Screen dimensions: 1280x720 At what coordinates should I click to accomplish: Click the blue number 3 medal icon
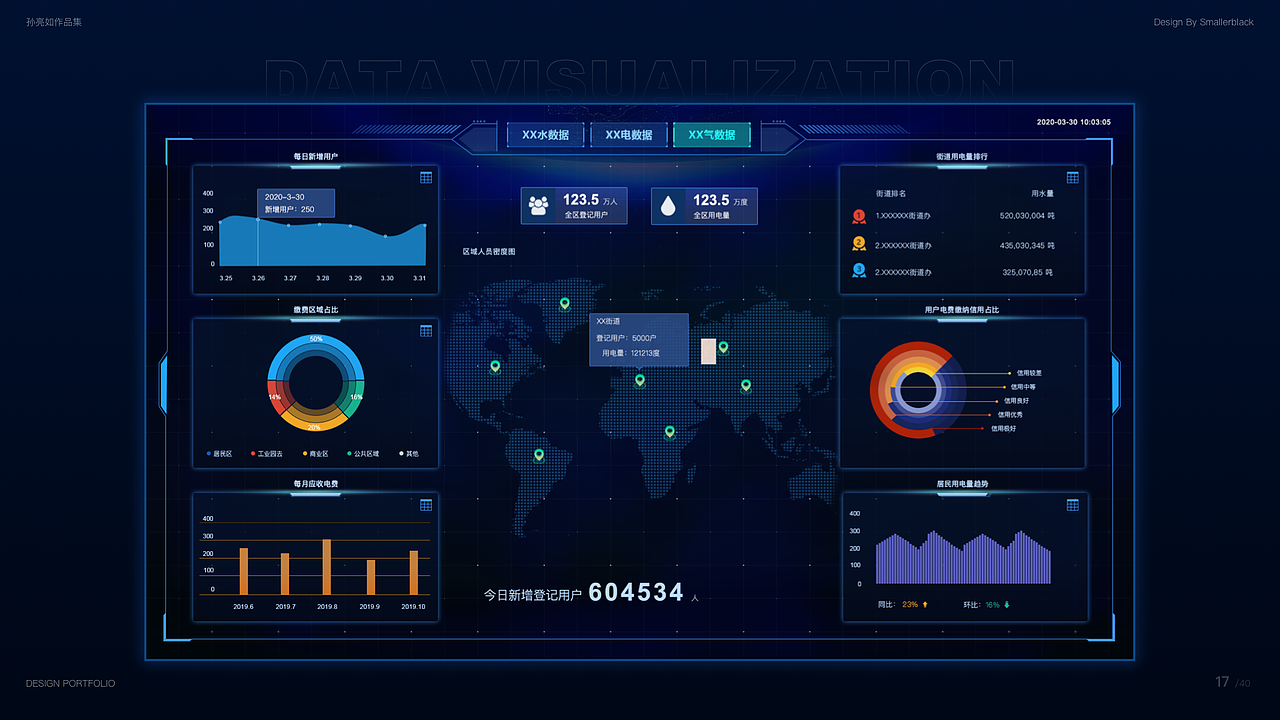coord(859,271)
